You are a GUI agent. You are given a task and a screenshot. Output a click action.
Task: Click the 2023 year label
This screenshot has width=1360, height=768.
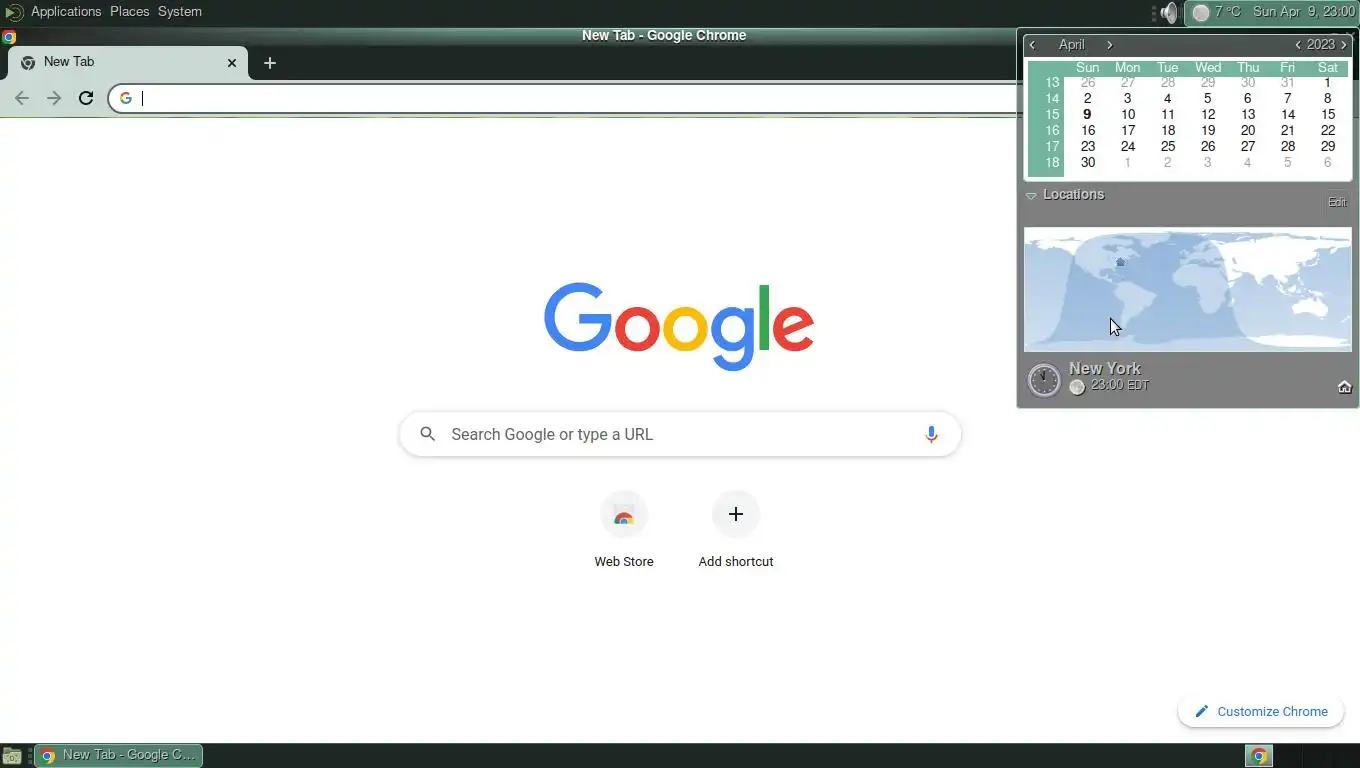(1321, 45)
